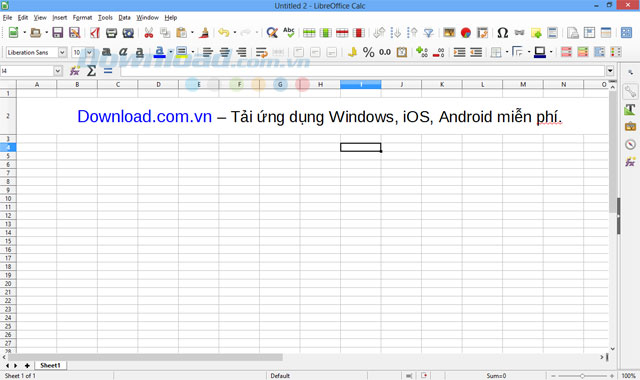This screenshot has height=380, width=640.
Task: Open the Edit menu
Action: [23, 18]
